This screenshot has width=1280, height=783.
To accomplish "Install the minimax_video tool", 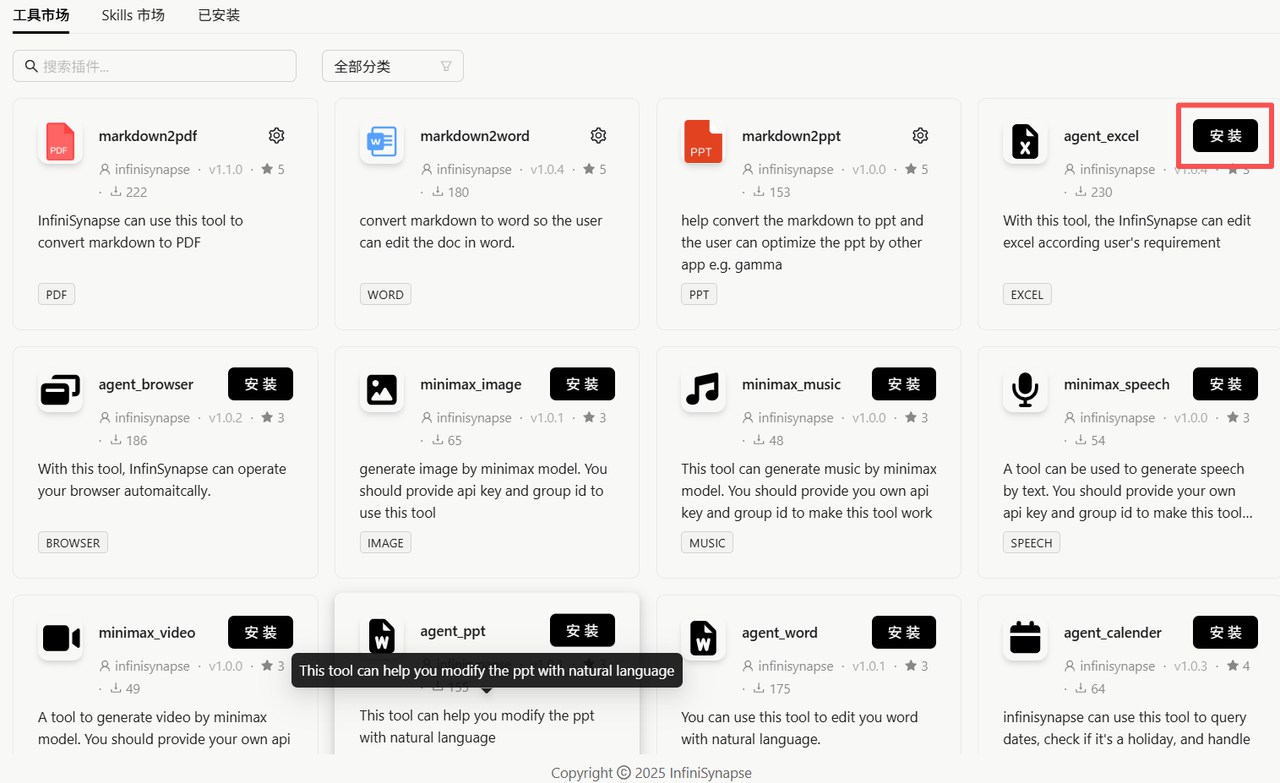I will [260, 632].
